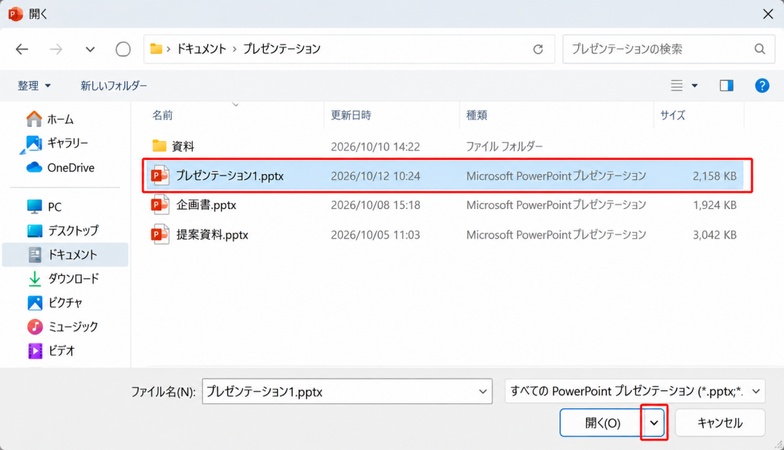Select ピクチャ in the navigation pane
The width and height of the screenshot is (784, 450).
55,302
